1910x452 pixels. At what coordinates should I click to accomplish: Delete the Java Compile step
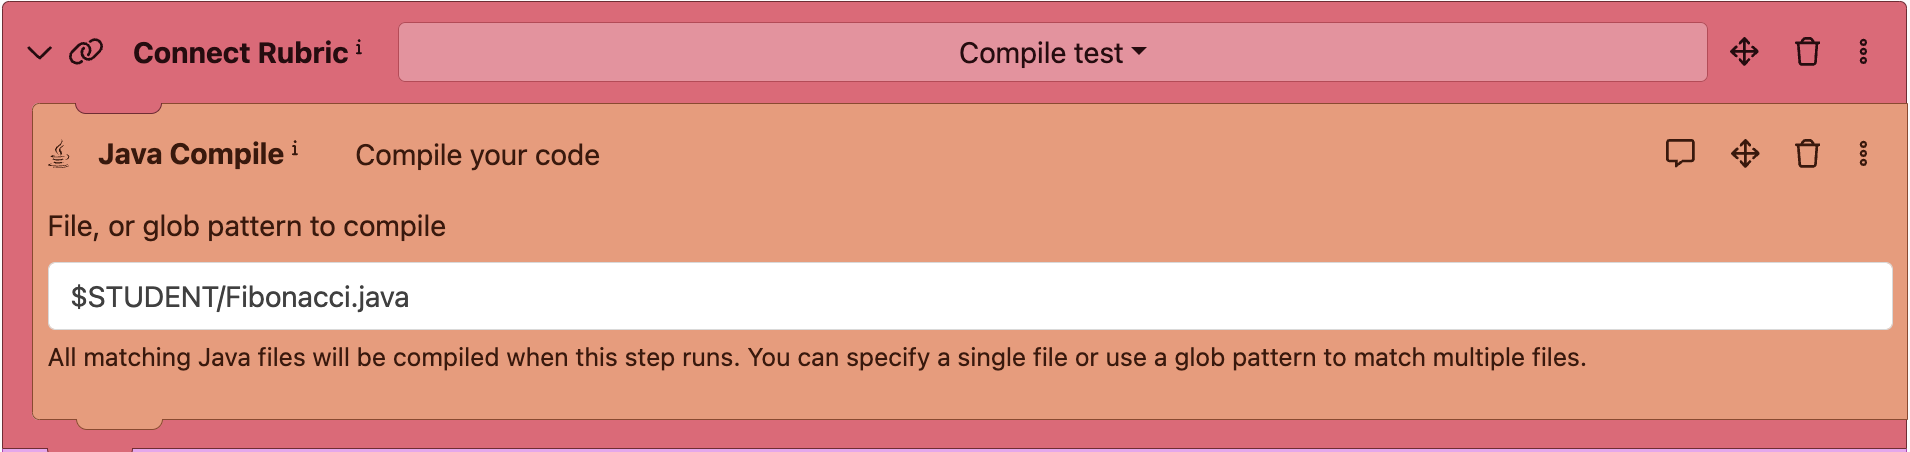pyautogui.click(x=1807, y=154)
